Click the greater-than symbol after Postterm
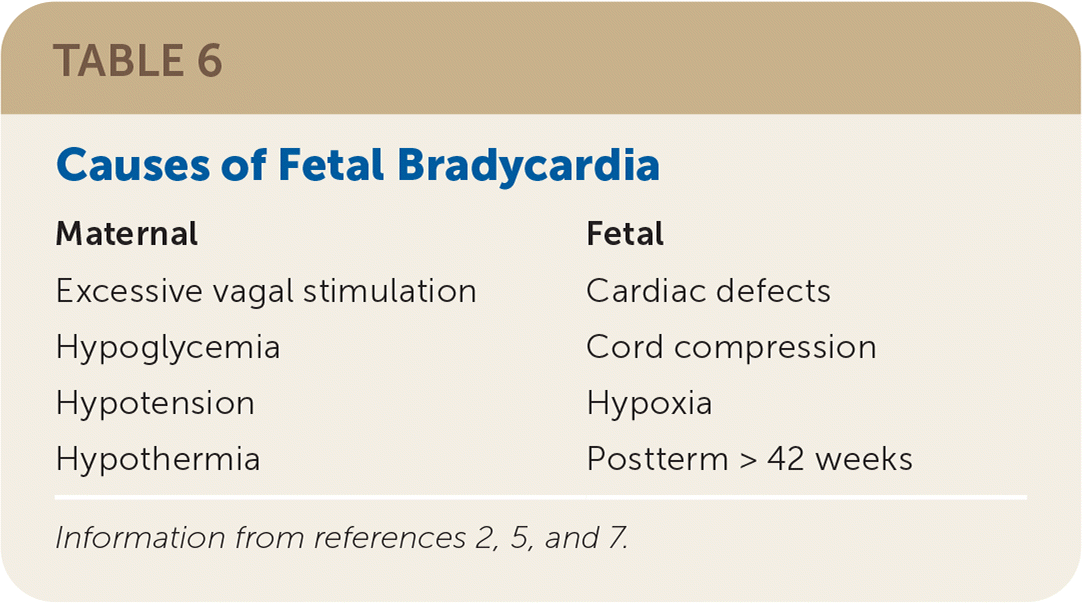The width and height of the screenshot is (1082, 603). tap(748, 460)
